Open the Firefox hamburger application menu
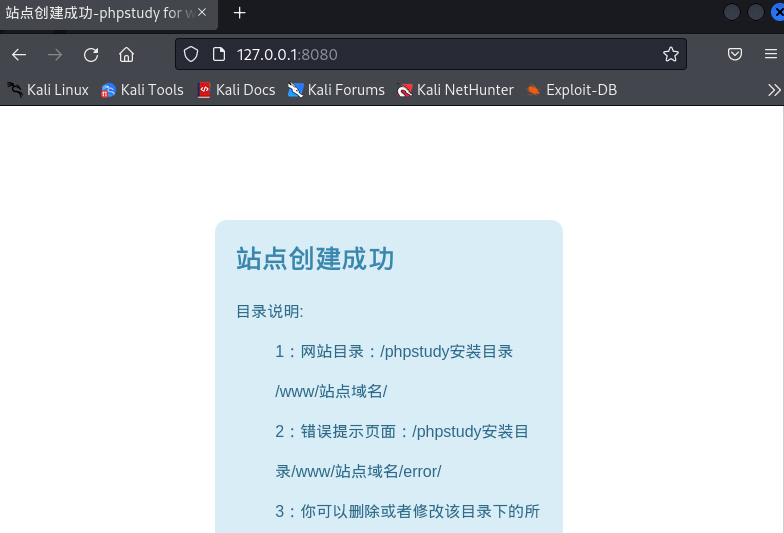Image resolution: width=784 pixels, height=533 pixels. click(x=770, y=54)
